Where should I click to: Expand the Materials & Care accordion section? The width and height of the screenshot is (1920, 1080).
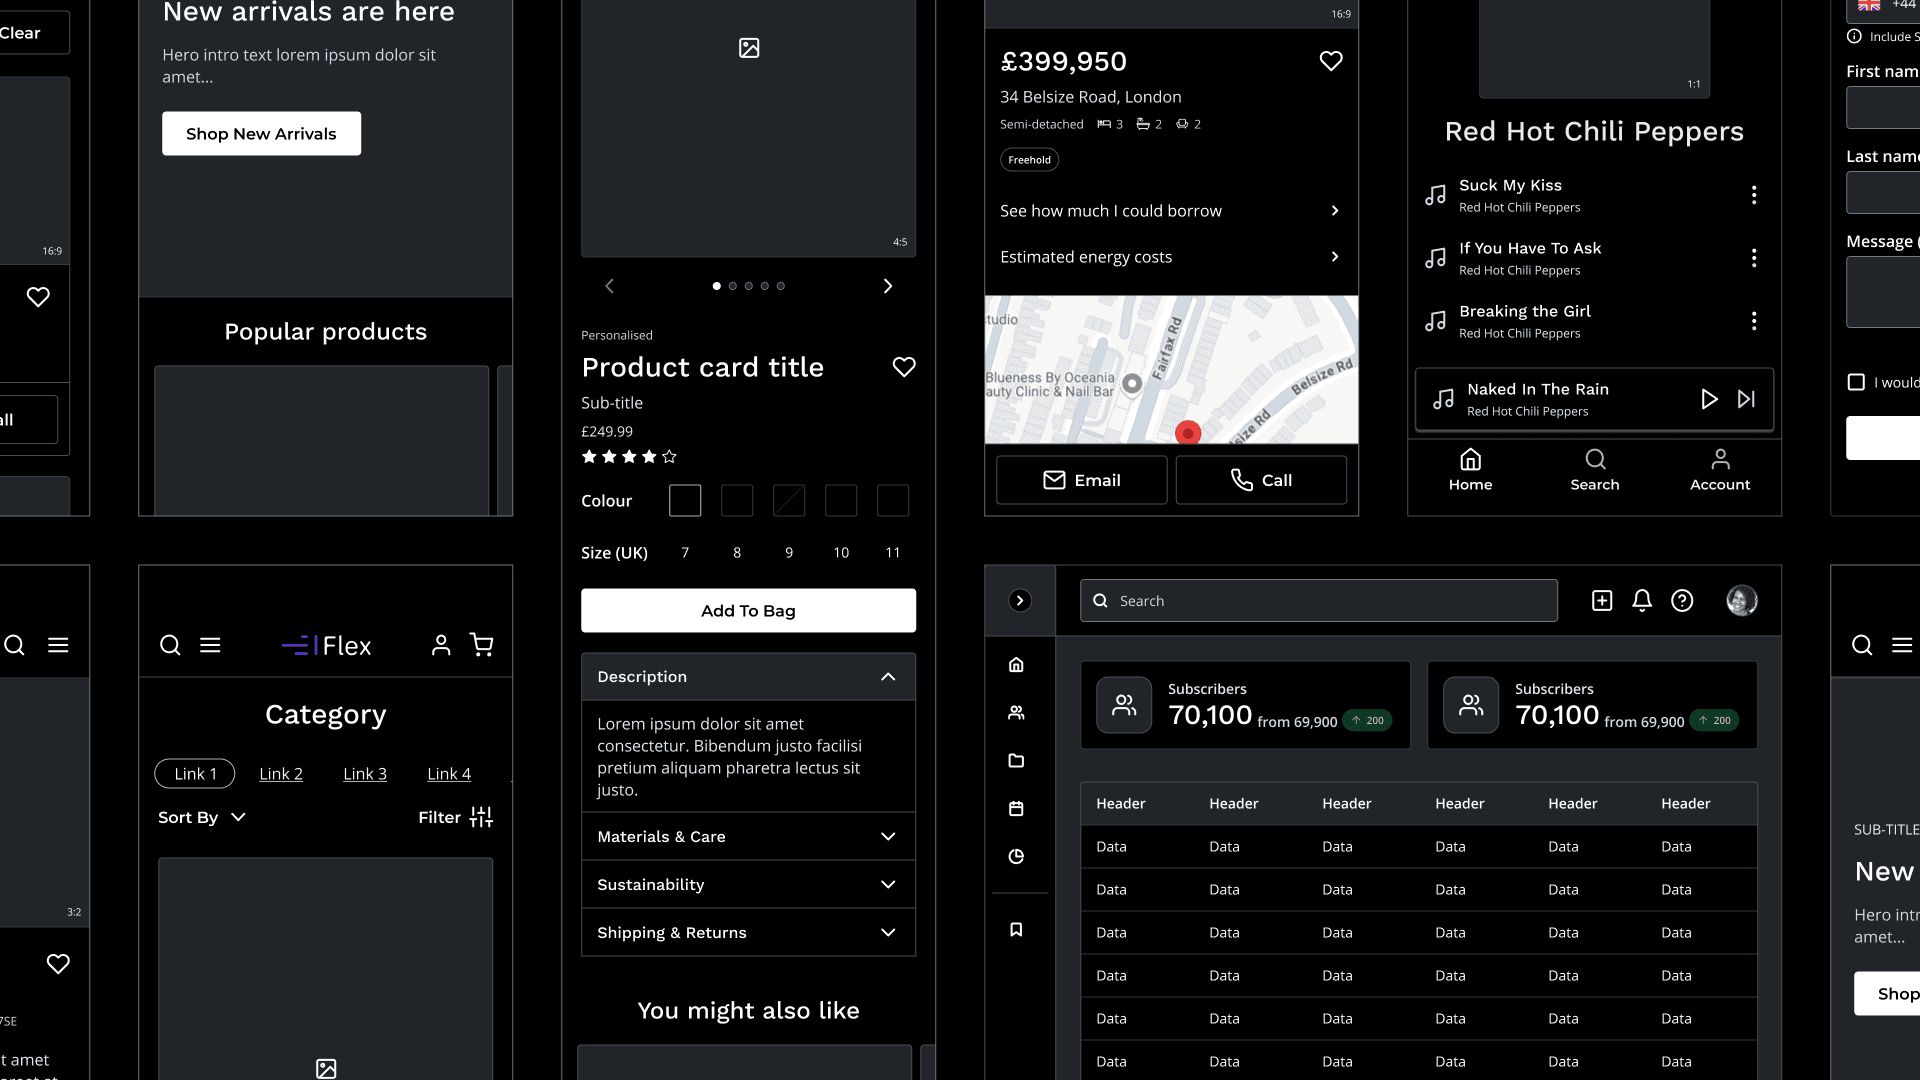coord(748,836)
